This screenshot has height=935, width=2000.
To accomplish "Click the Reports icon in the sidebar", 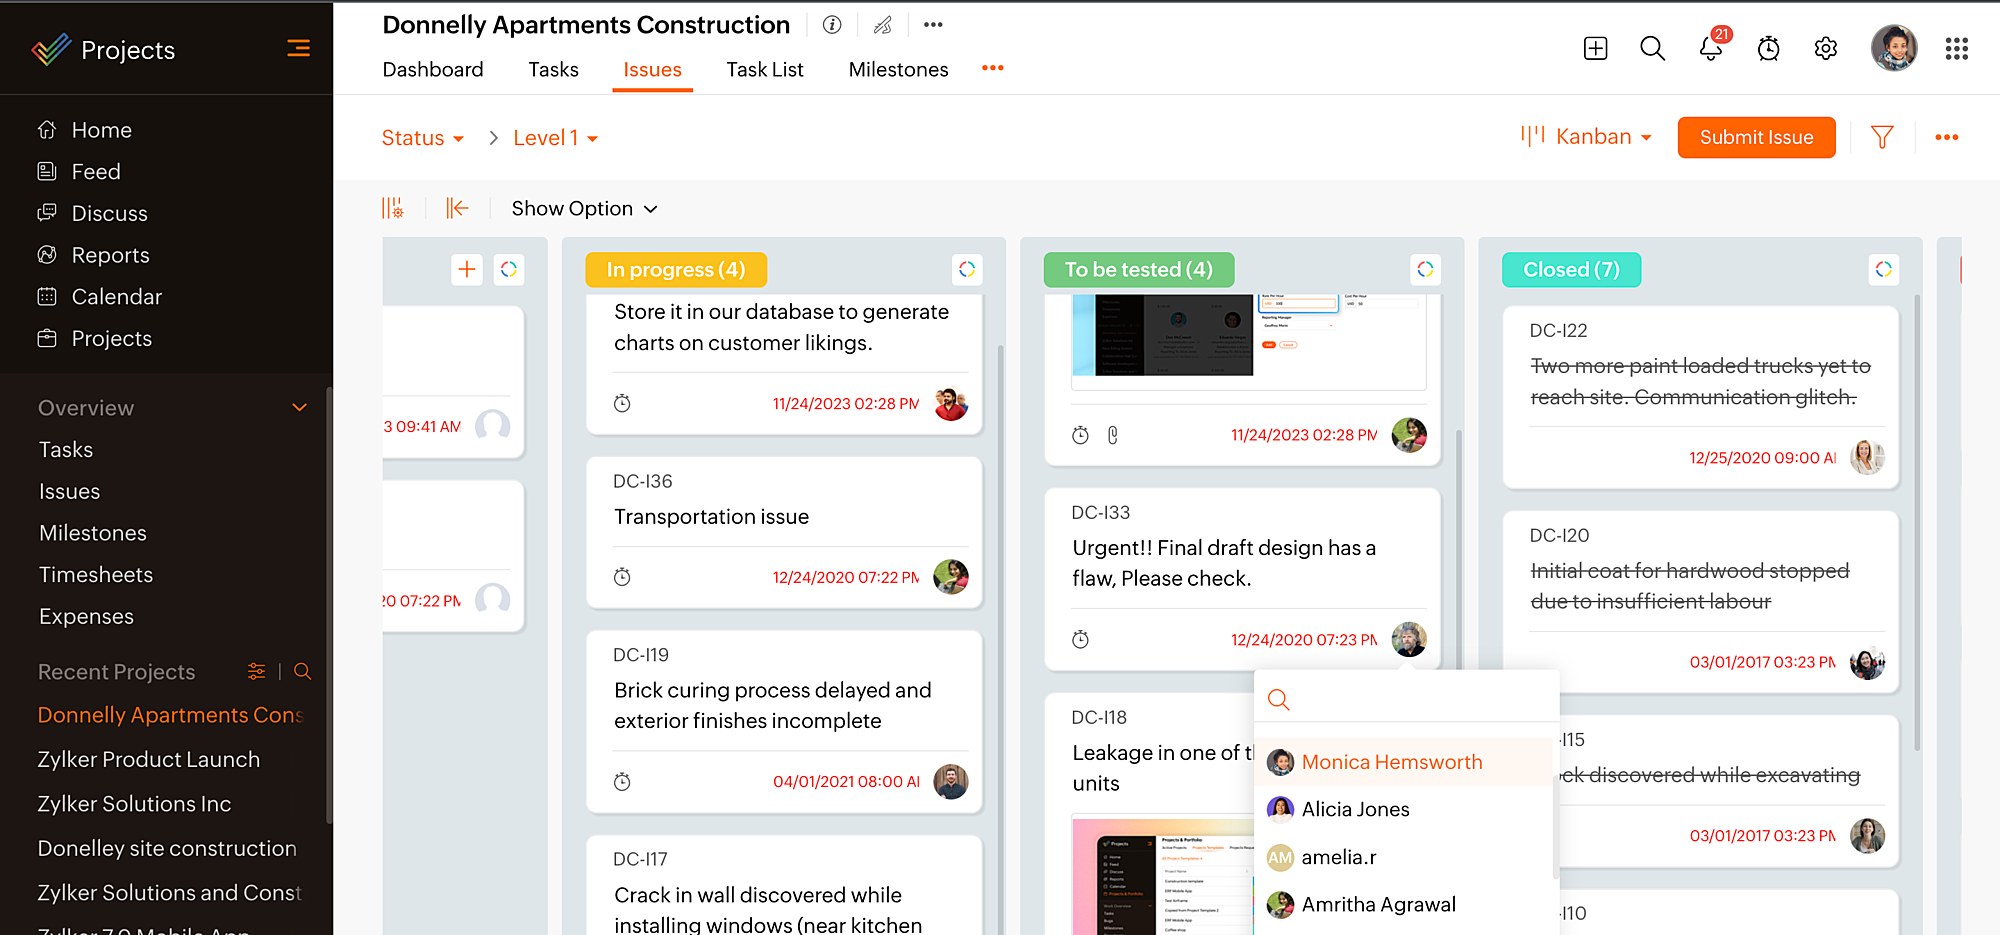I will 47,255.
